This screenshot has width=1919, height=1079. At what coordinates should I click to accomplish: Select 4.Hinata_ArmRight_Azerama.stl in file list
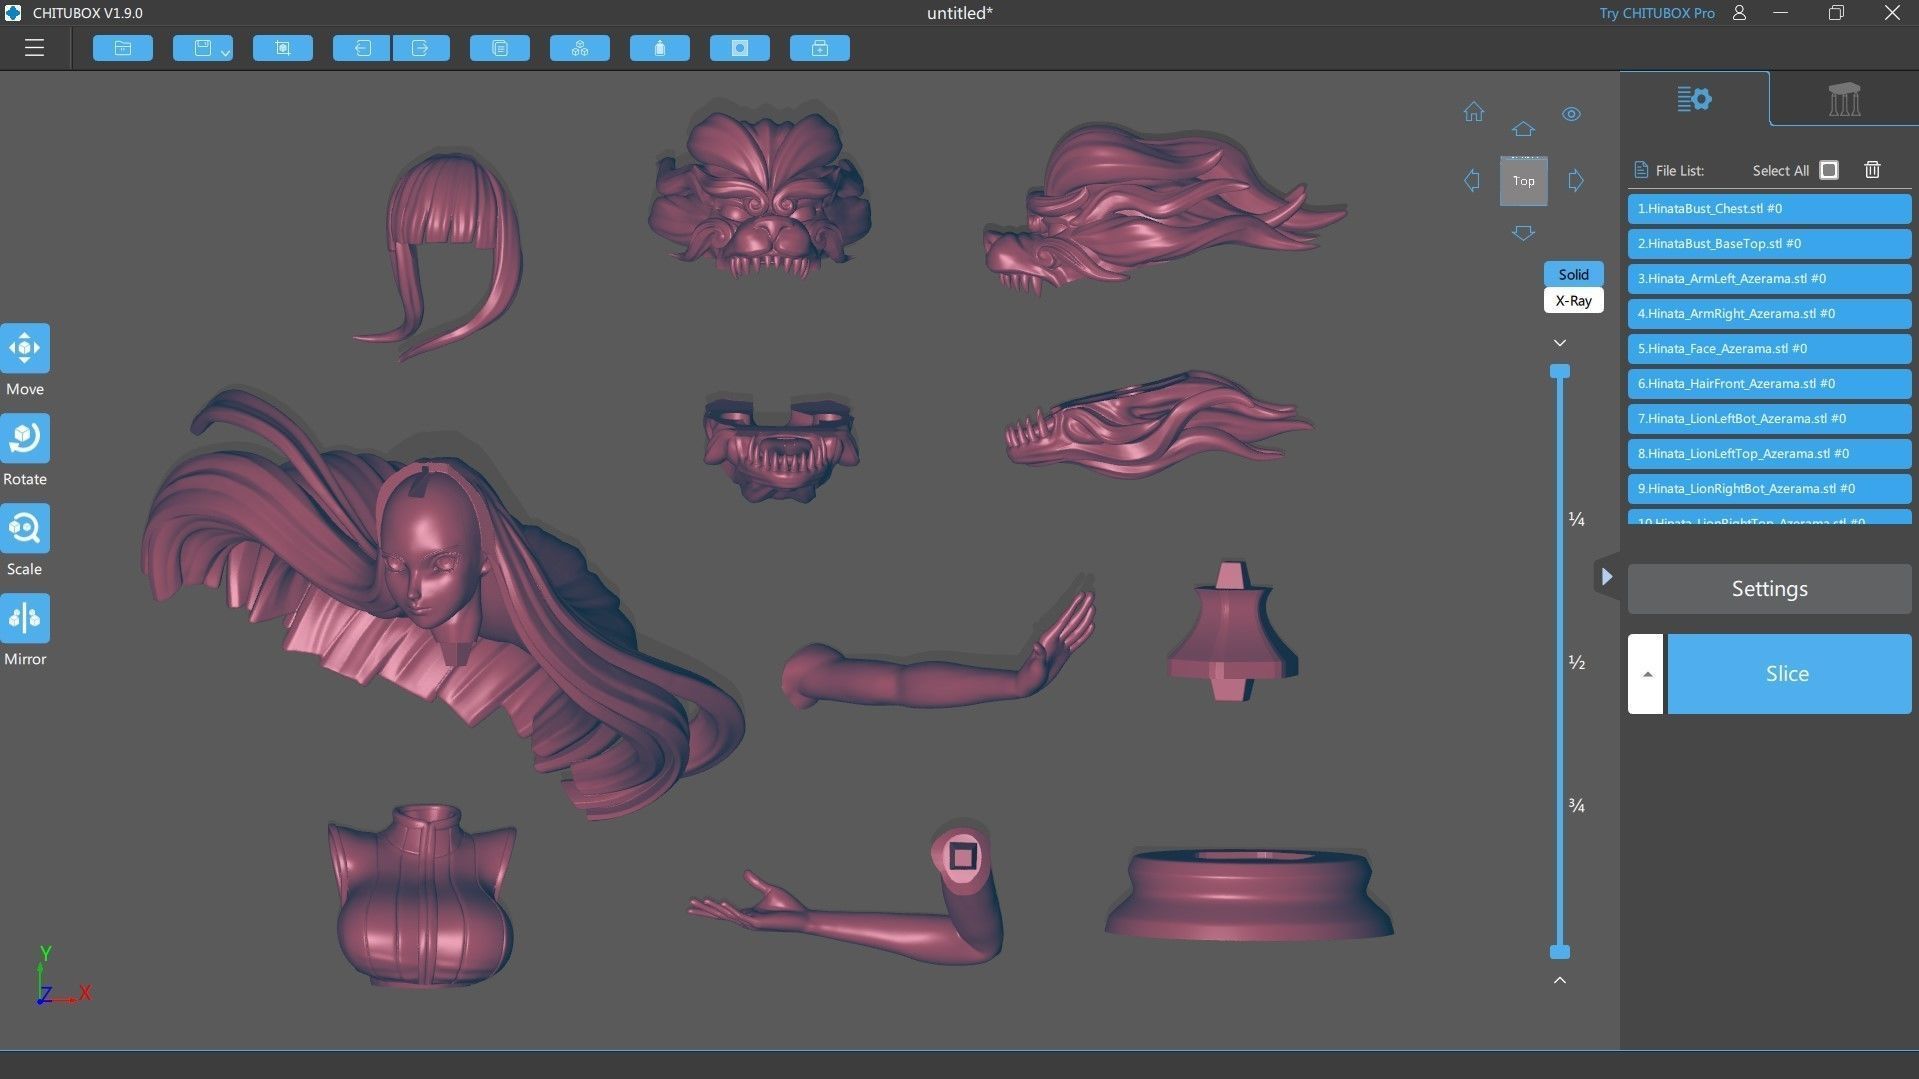[1769, 314]
